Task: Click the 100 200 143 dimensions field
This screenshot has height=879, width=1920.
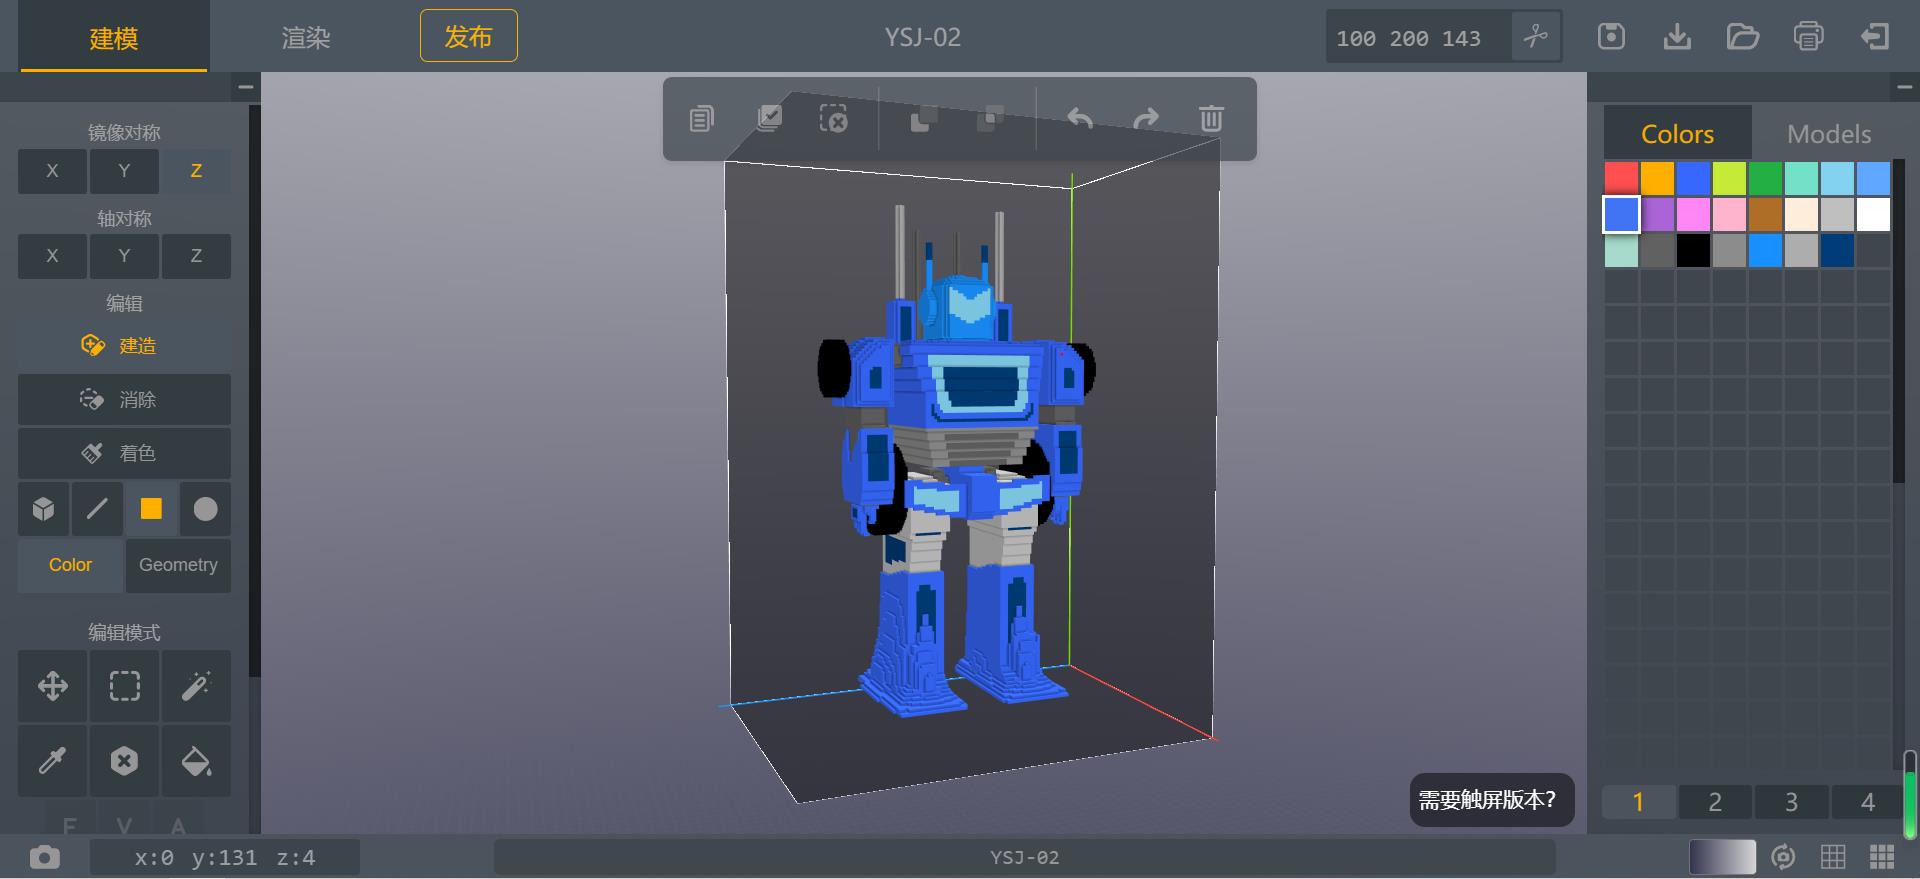Action: (1418, 38)
